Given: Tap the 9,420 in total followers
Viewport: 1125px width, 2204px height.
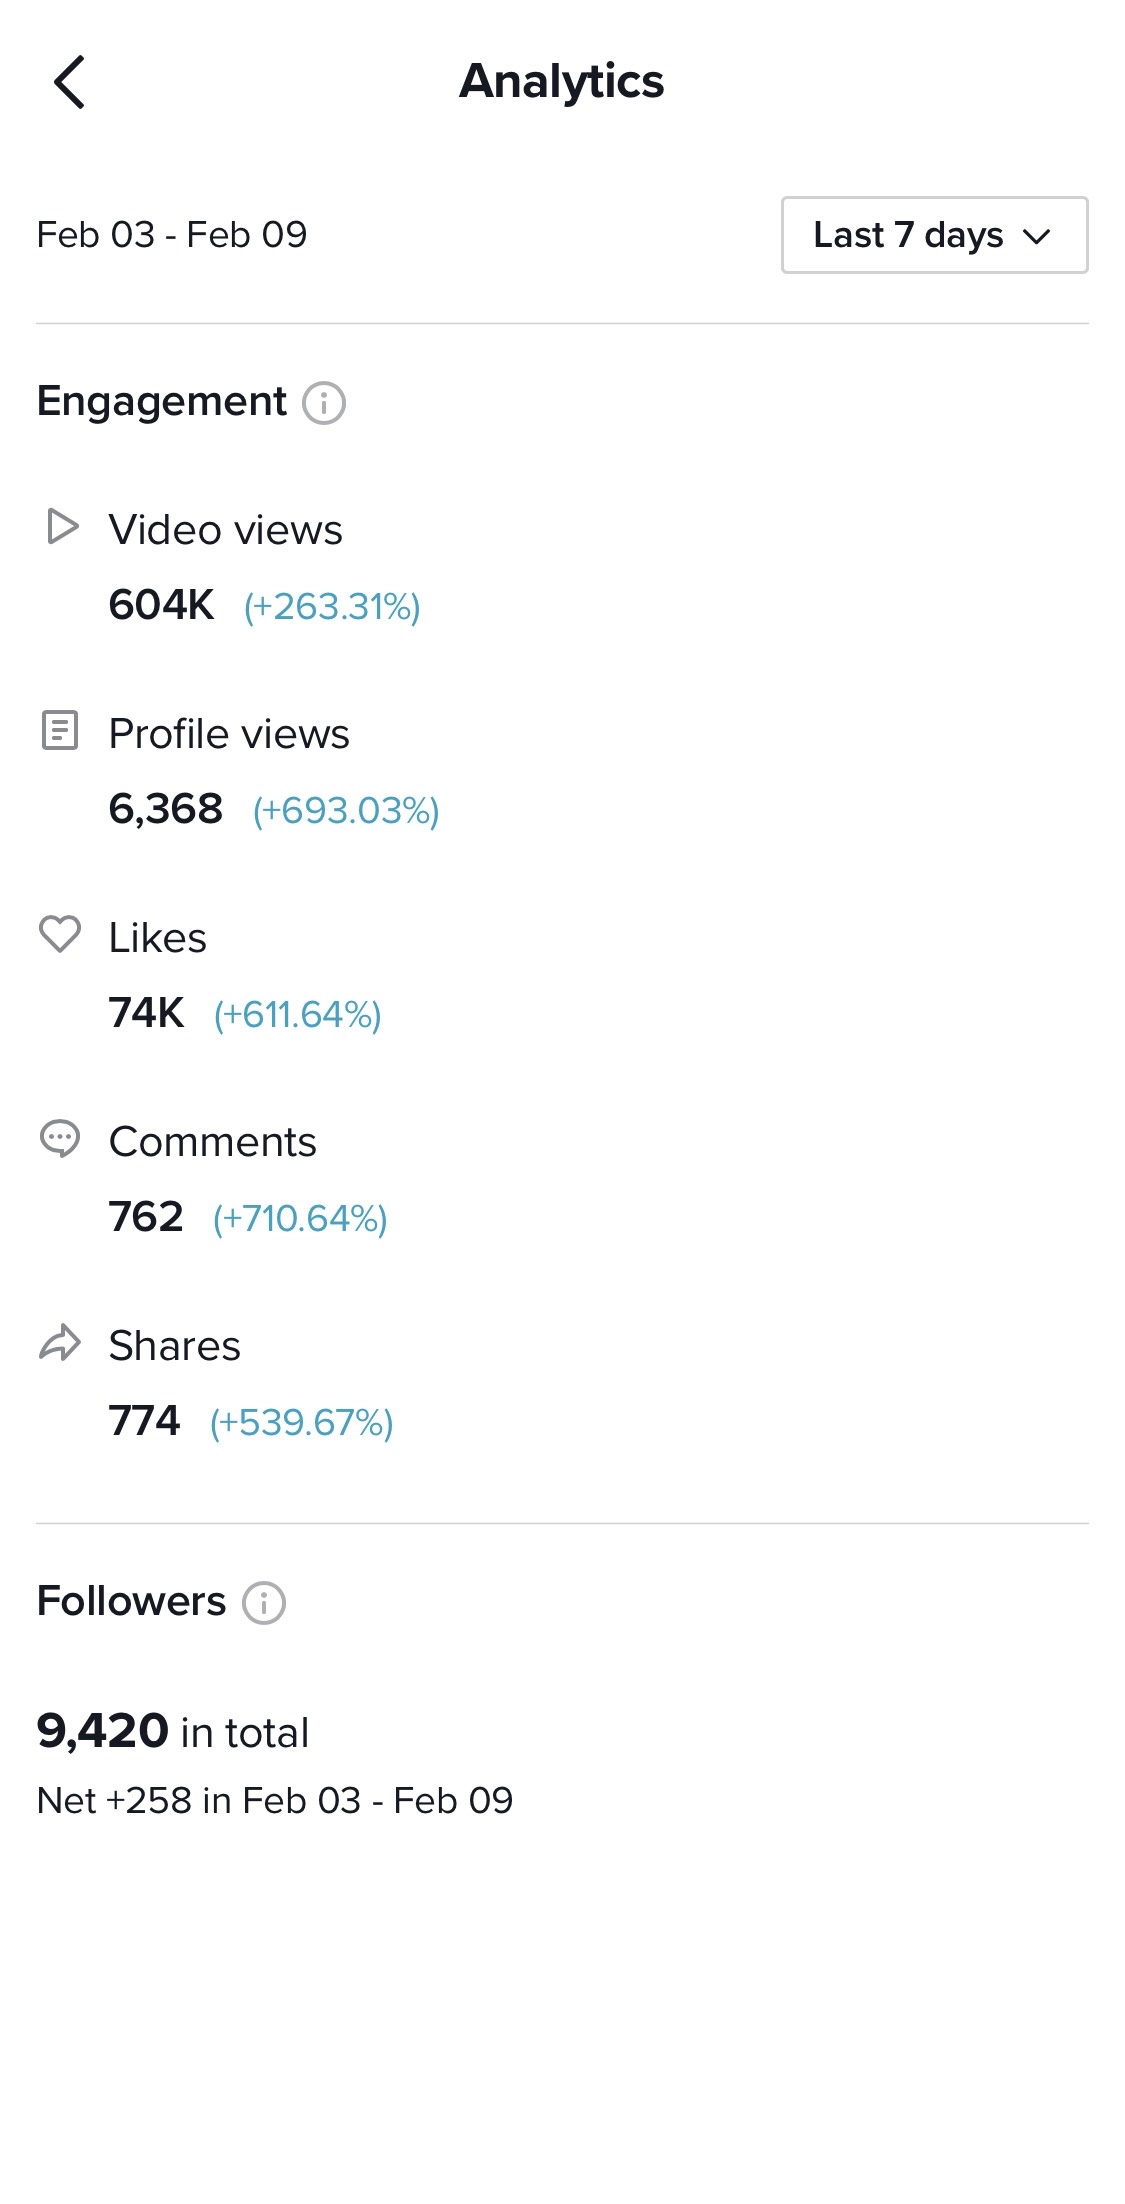Looking at the screenshot, I should (x=173, y=1731).
